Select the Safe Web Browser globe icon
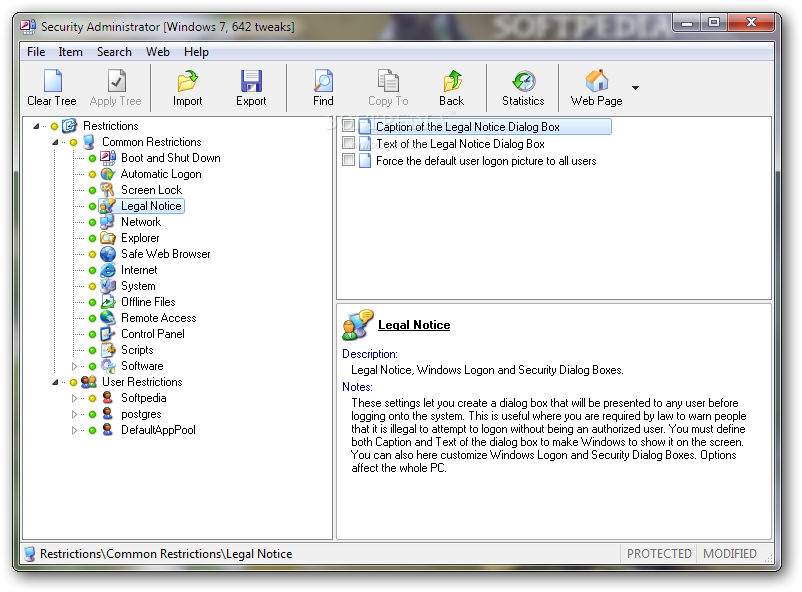Screen dimensions: 802x592 tap(108, 254)
